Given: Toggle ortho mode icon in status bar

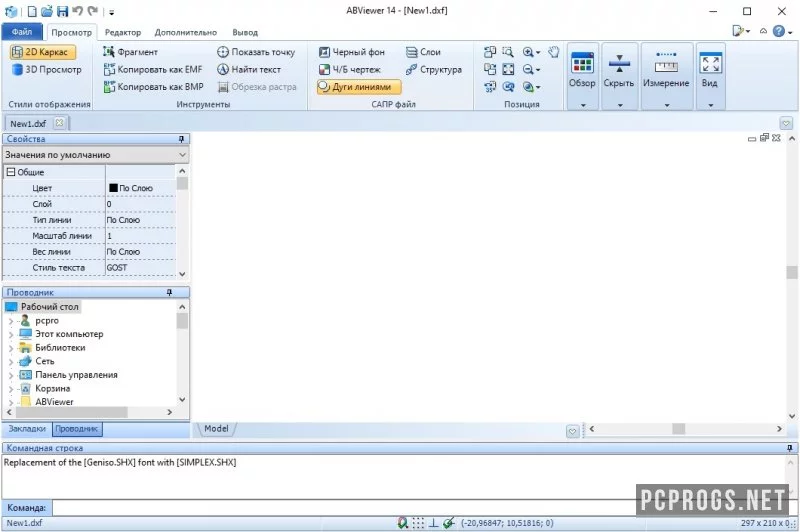Looking at the screenshot, I should point(433,523).
